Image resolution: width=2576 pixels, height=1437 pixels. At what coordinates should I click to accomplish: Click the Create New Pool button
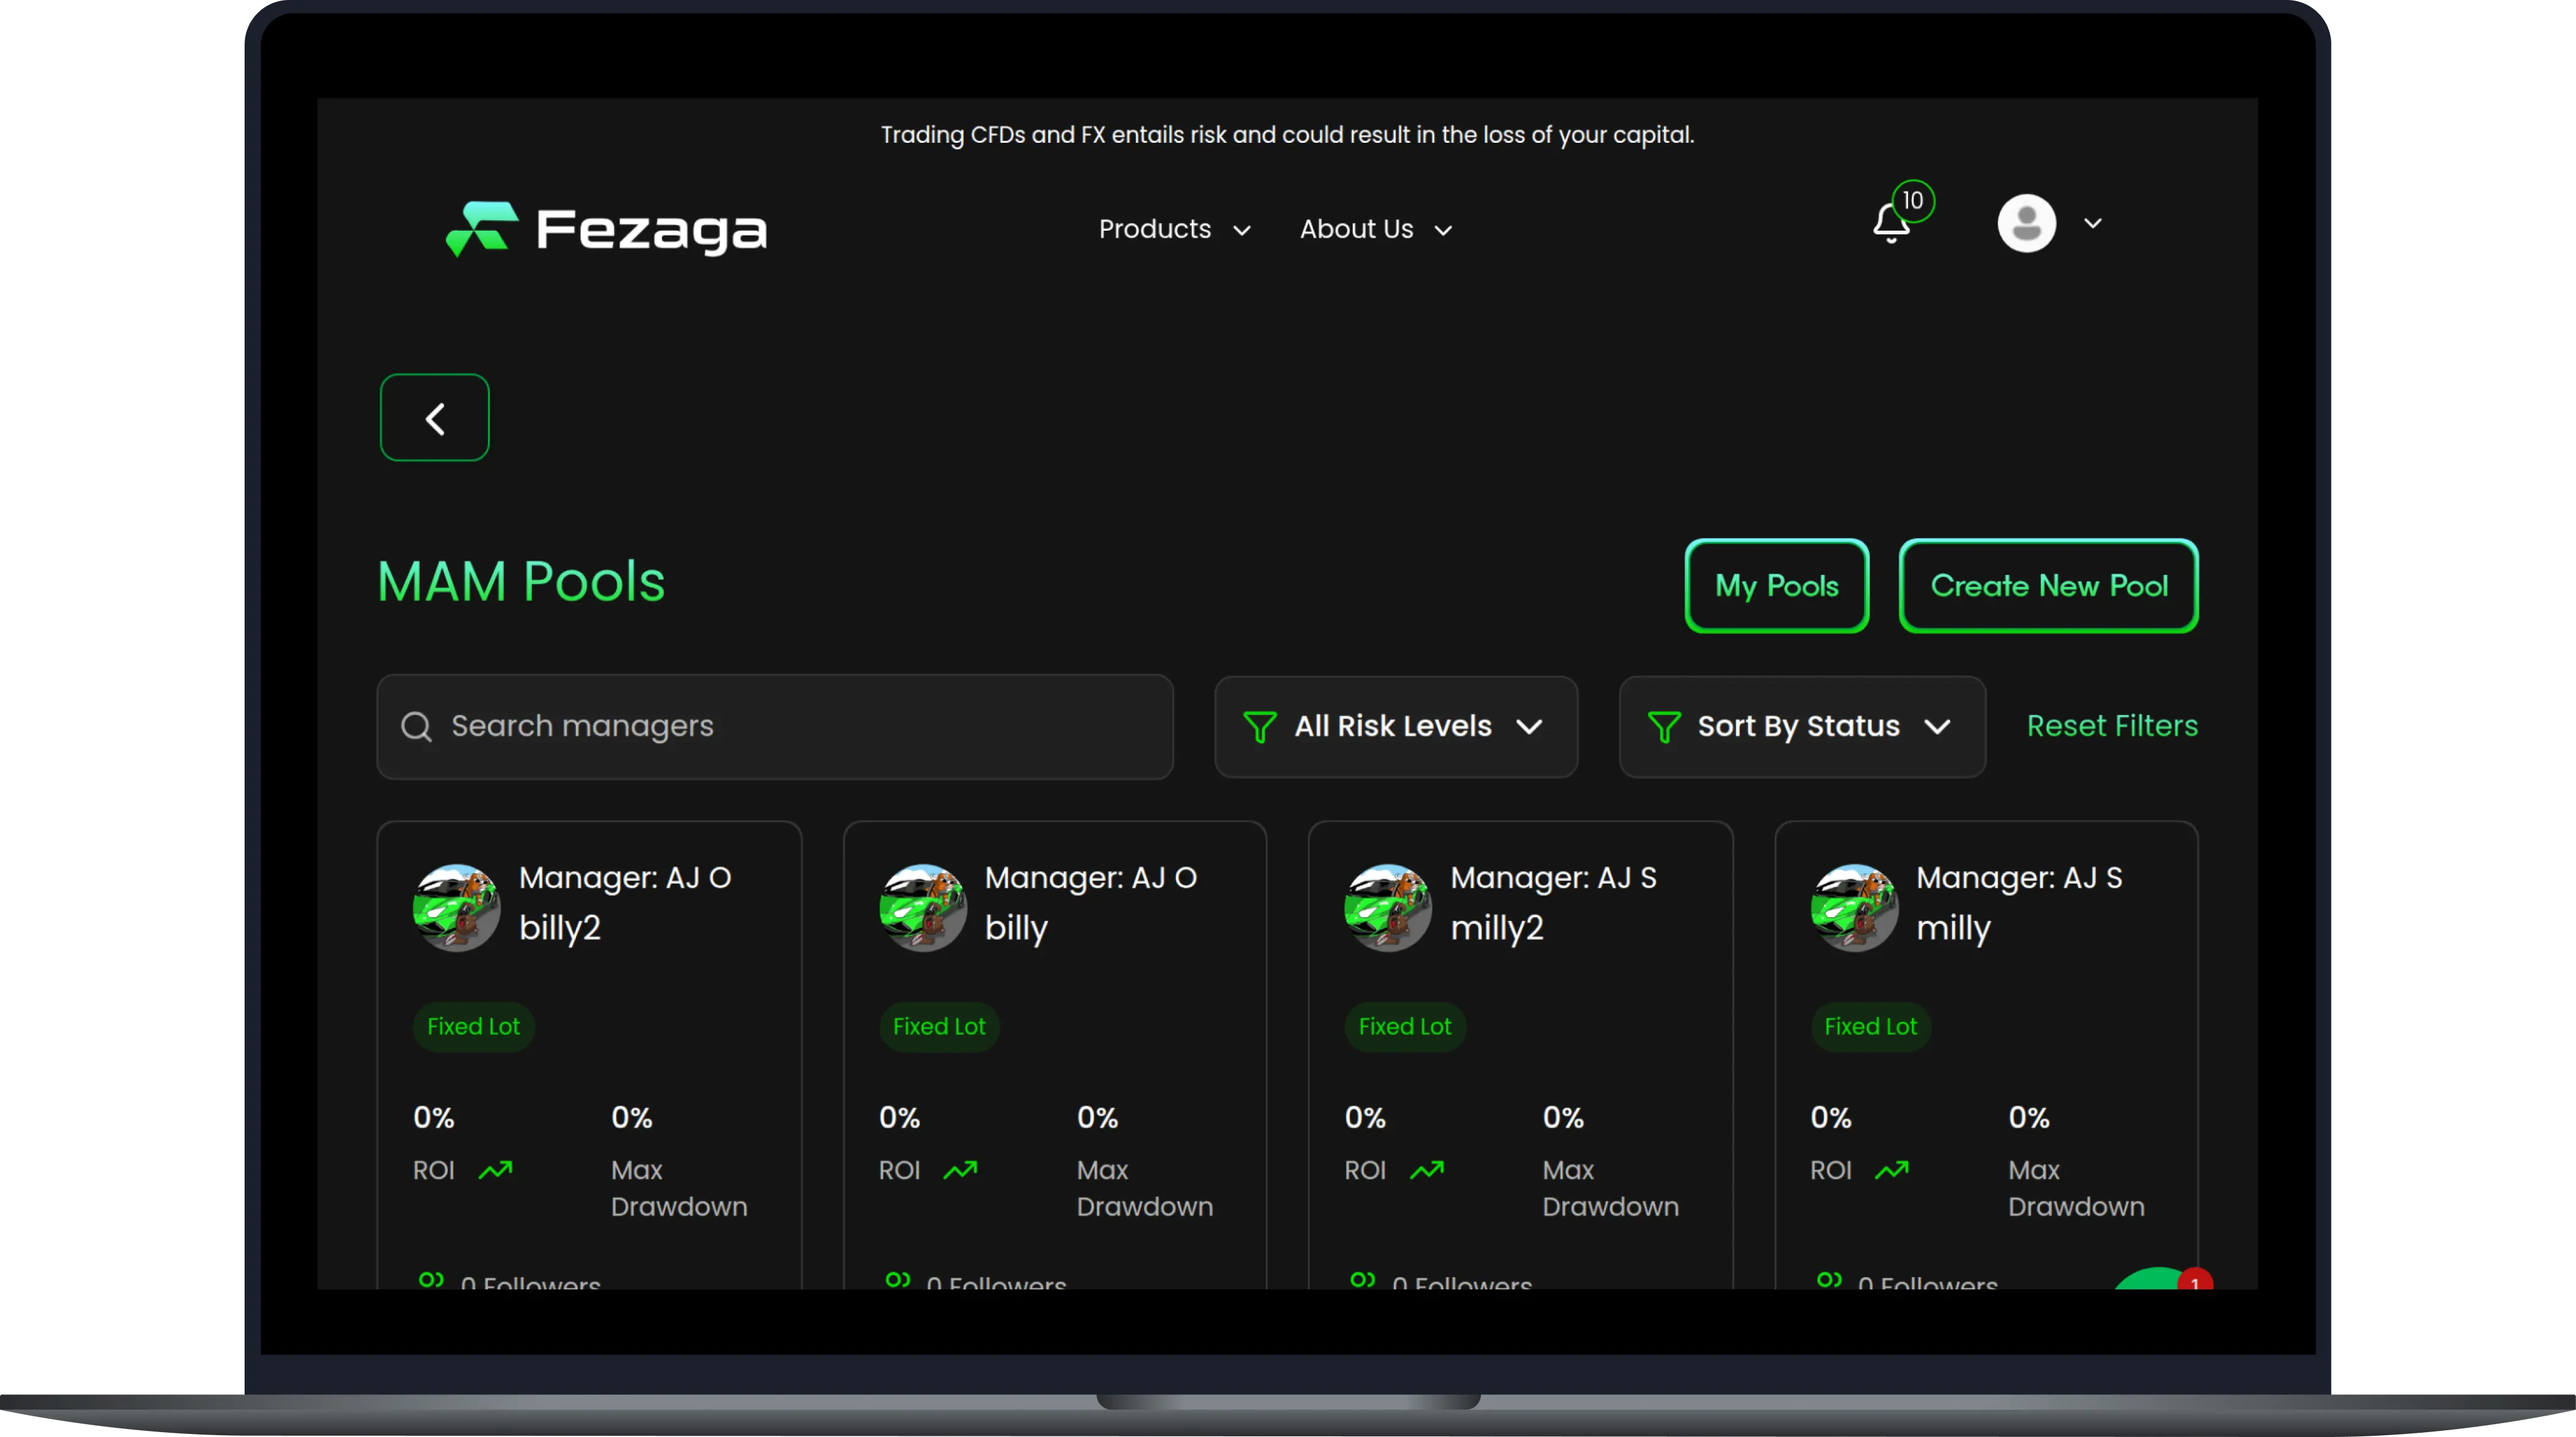[2048, 586]
